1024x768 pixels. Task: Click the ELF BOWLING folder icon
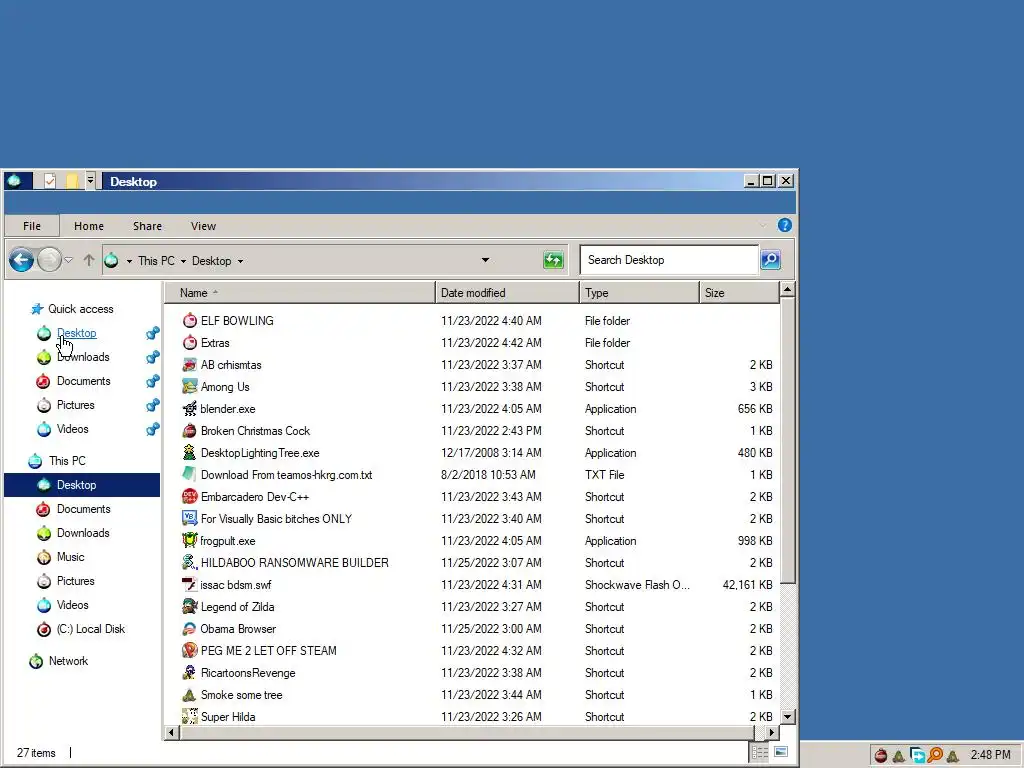tap(189, 320)
